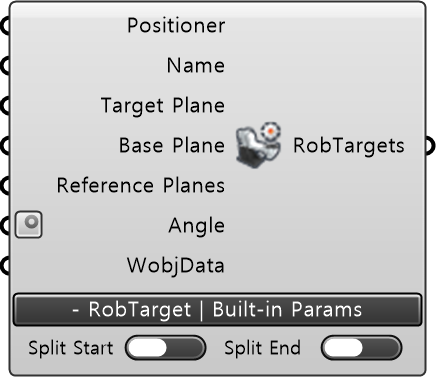Toggle the Split End switch
436x377 pixels.
point(362,348)
